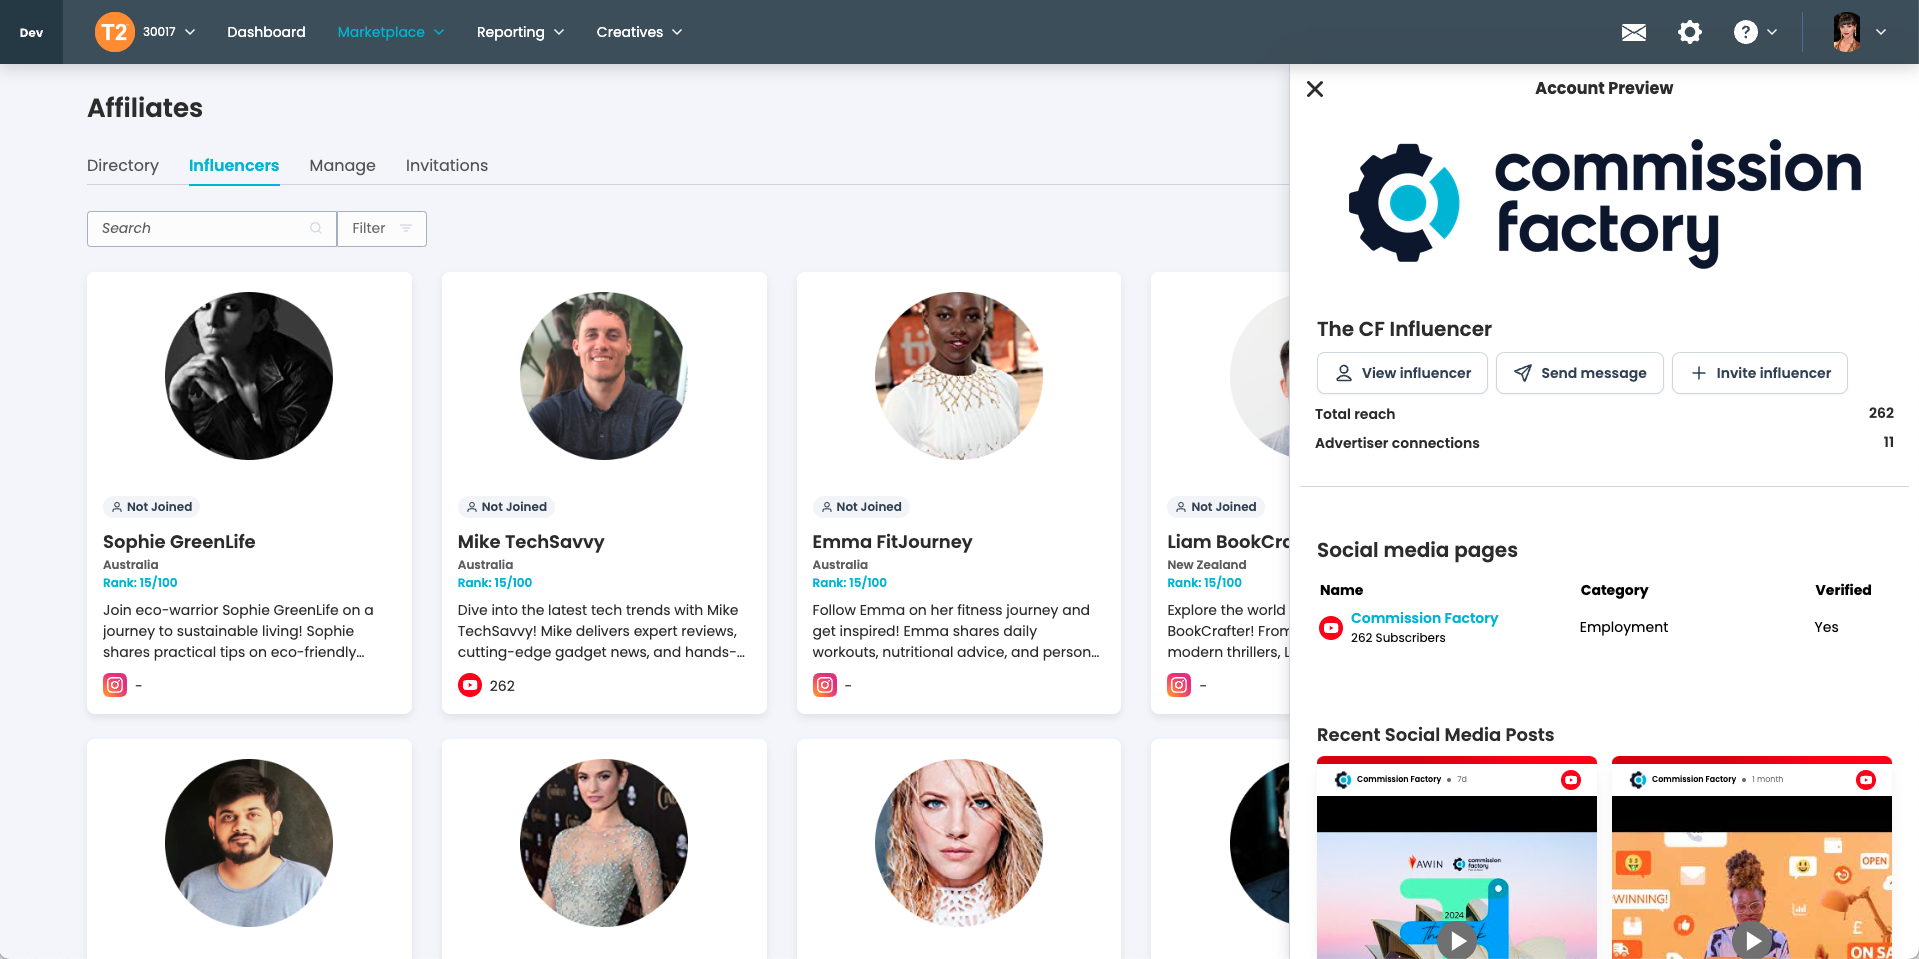The height and width of the screenshot is (959, 1919).
Task: Open the help question mark icon
Action: click(1744, 32)
